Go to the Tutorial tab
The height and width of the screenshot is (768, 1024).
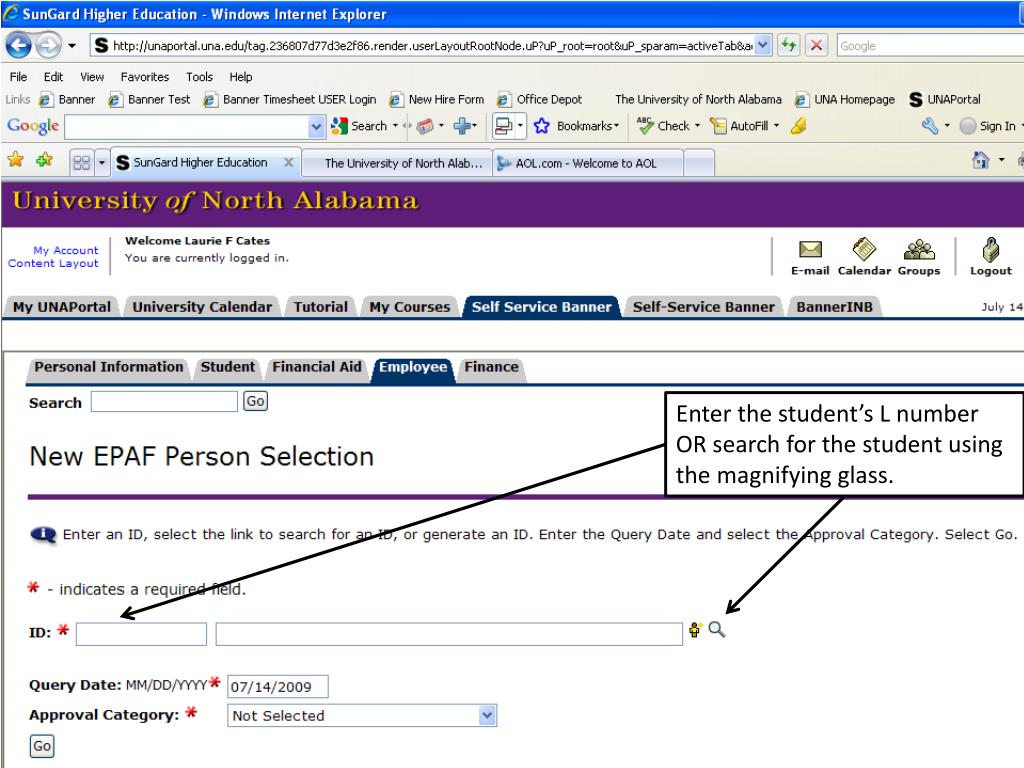click(321, 307)
